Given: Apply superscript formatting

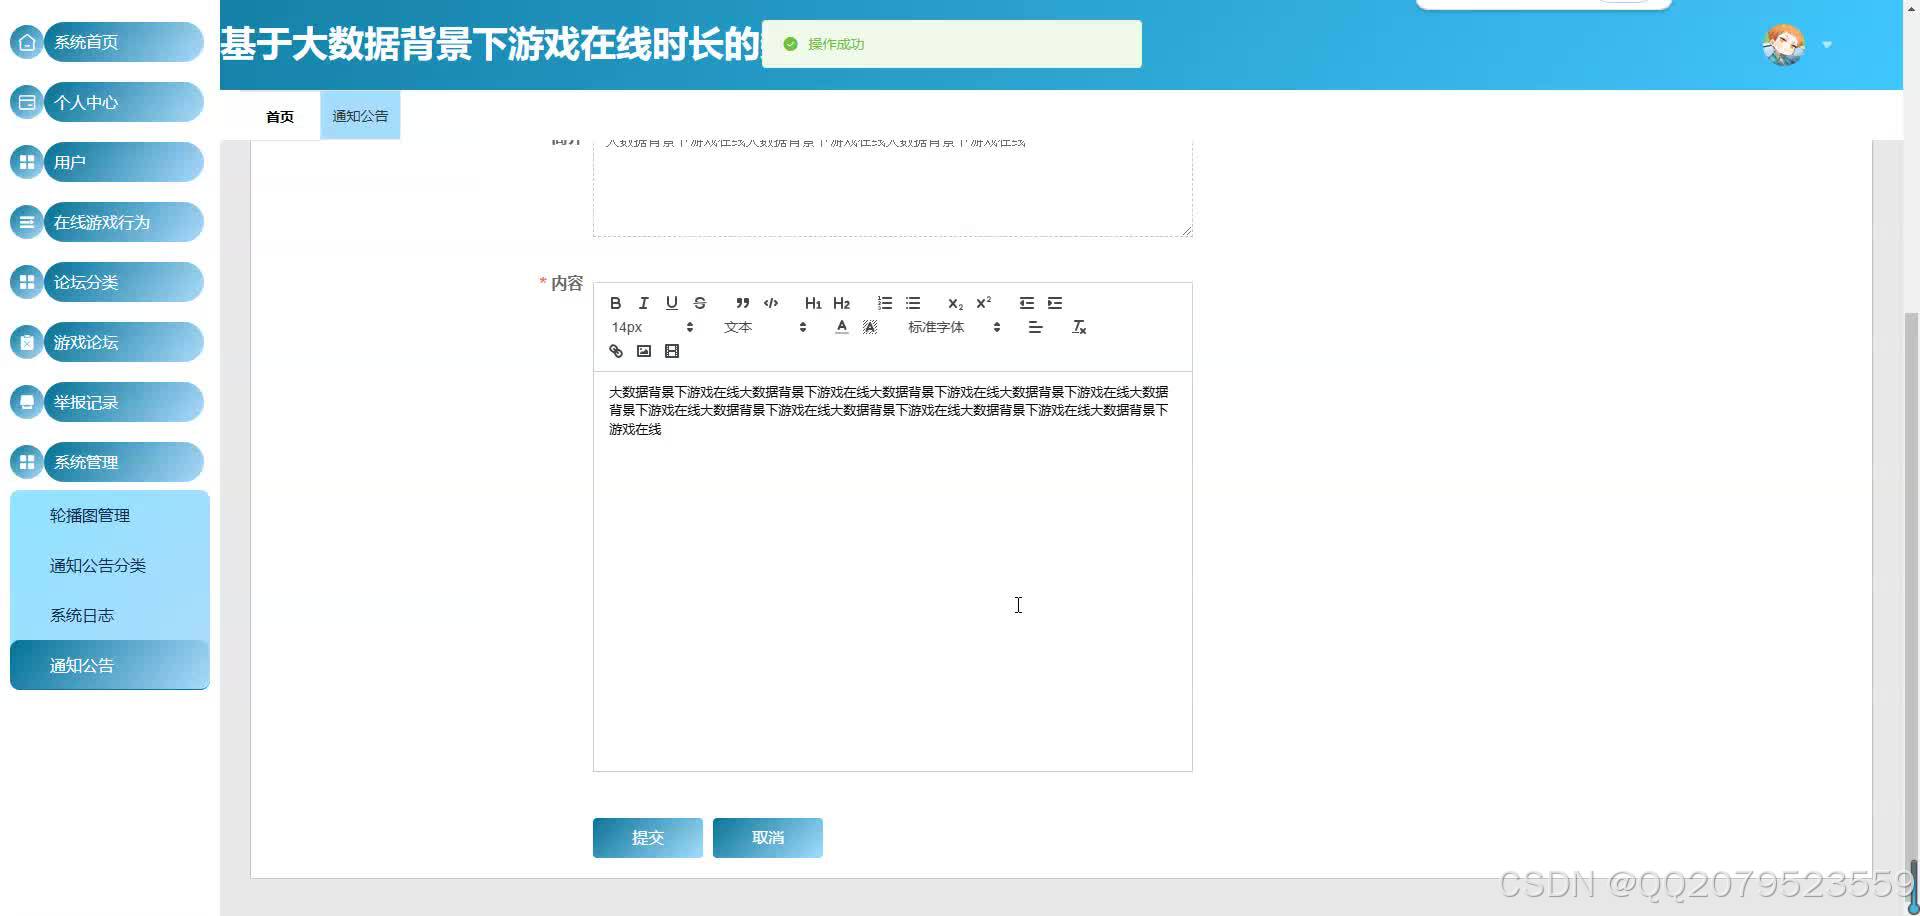Looking at the screenshot, I should click(x=984, y=303).
